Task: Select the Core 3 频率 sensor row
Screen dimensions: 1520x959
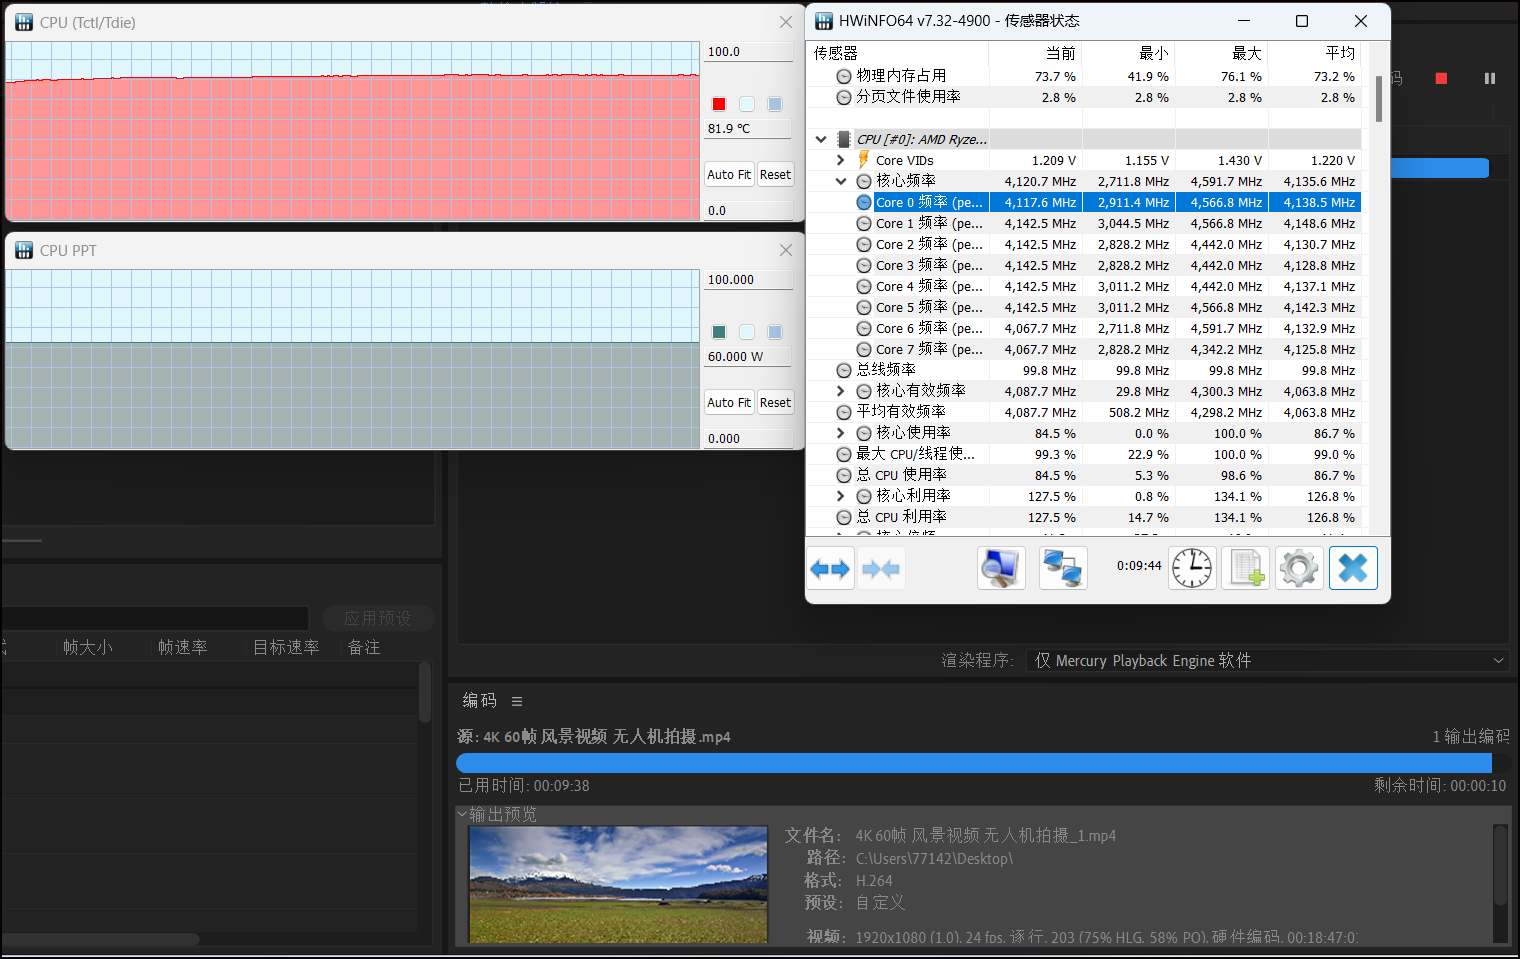Action: pos(929,265)
